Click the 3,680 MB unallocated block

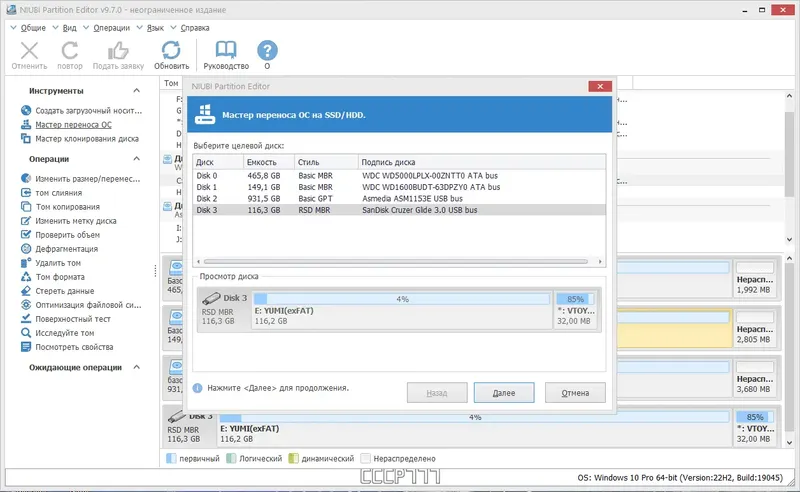pyautogui.click(x=755, y=377)
